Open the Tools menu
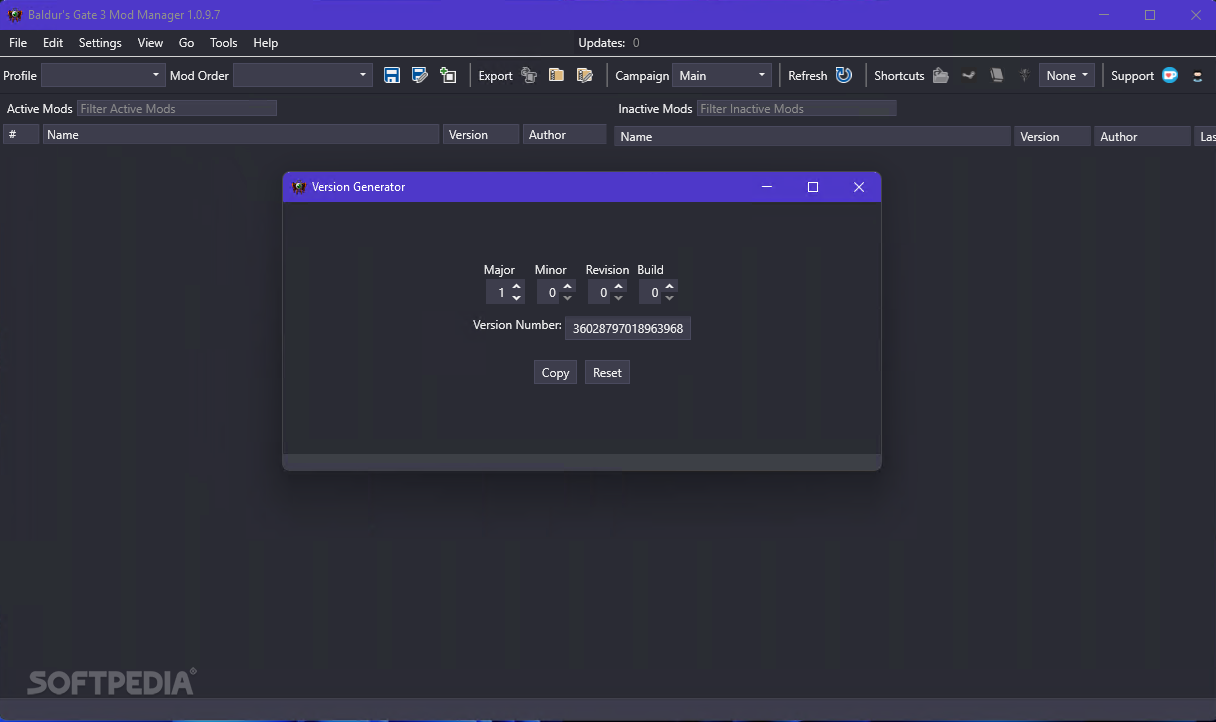 tap(224, 43)
